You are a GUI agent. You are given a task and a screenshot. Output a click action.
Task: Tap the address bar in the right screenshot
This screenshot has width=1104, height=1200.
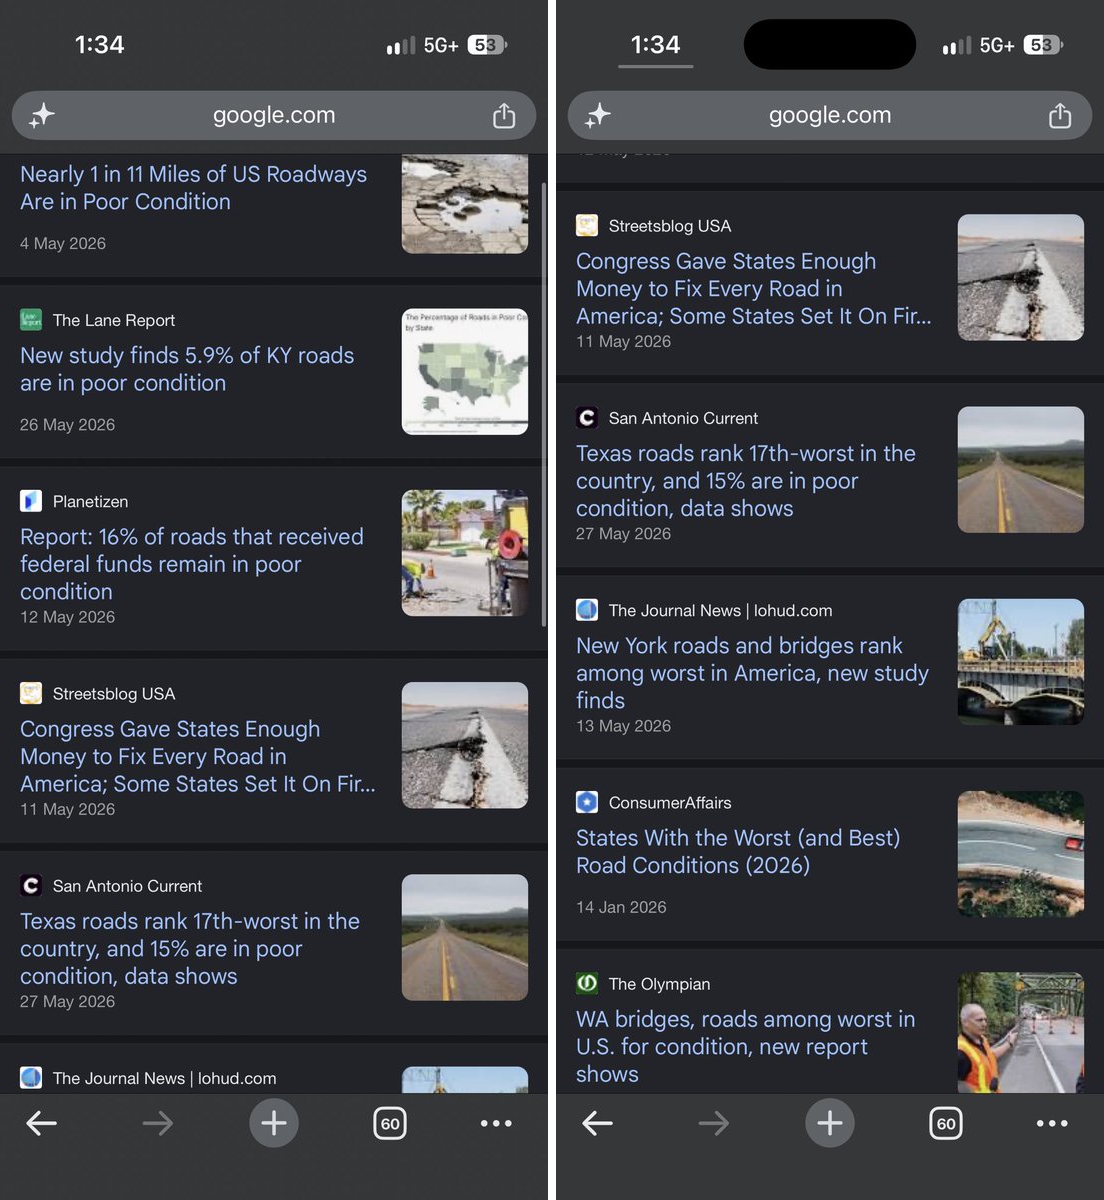click(830, 116)
